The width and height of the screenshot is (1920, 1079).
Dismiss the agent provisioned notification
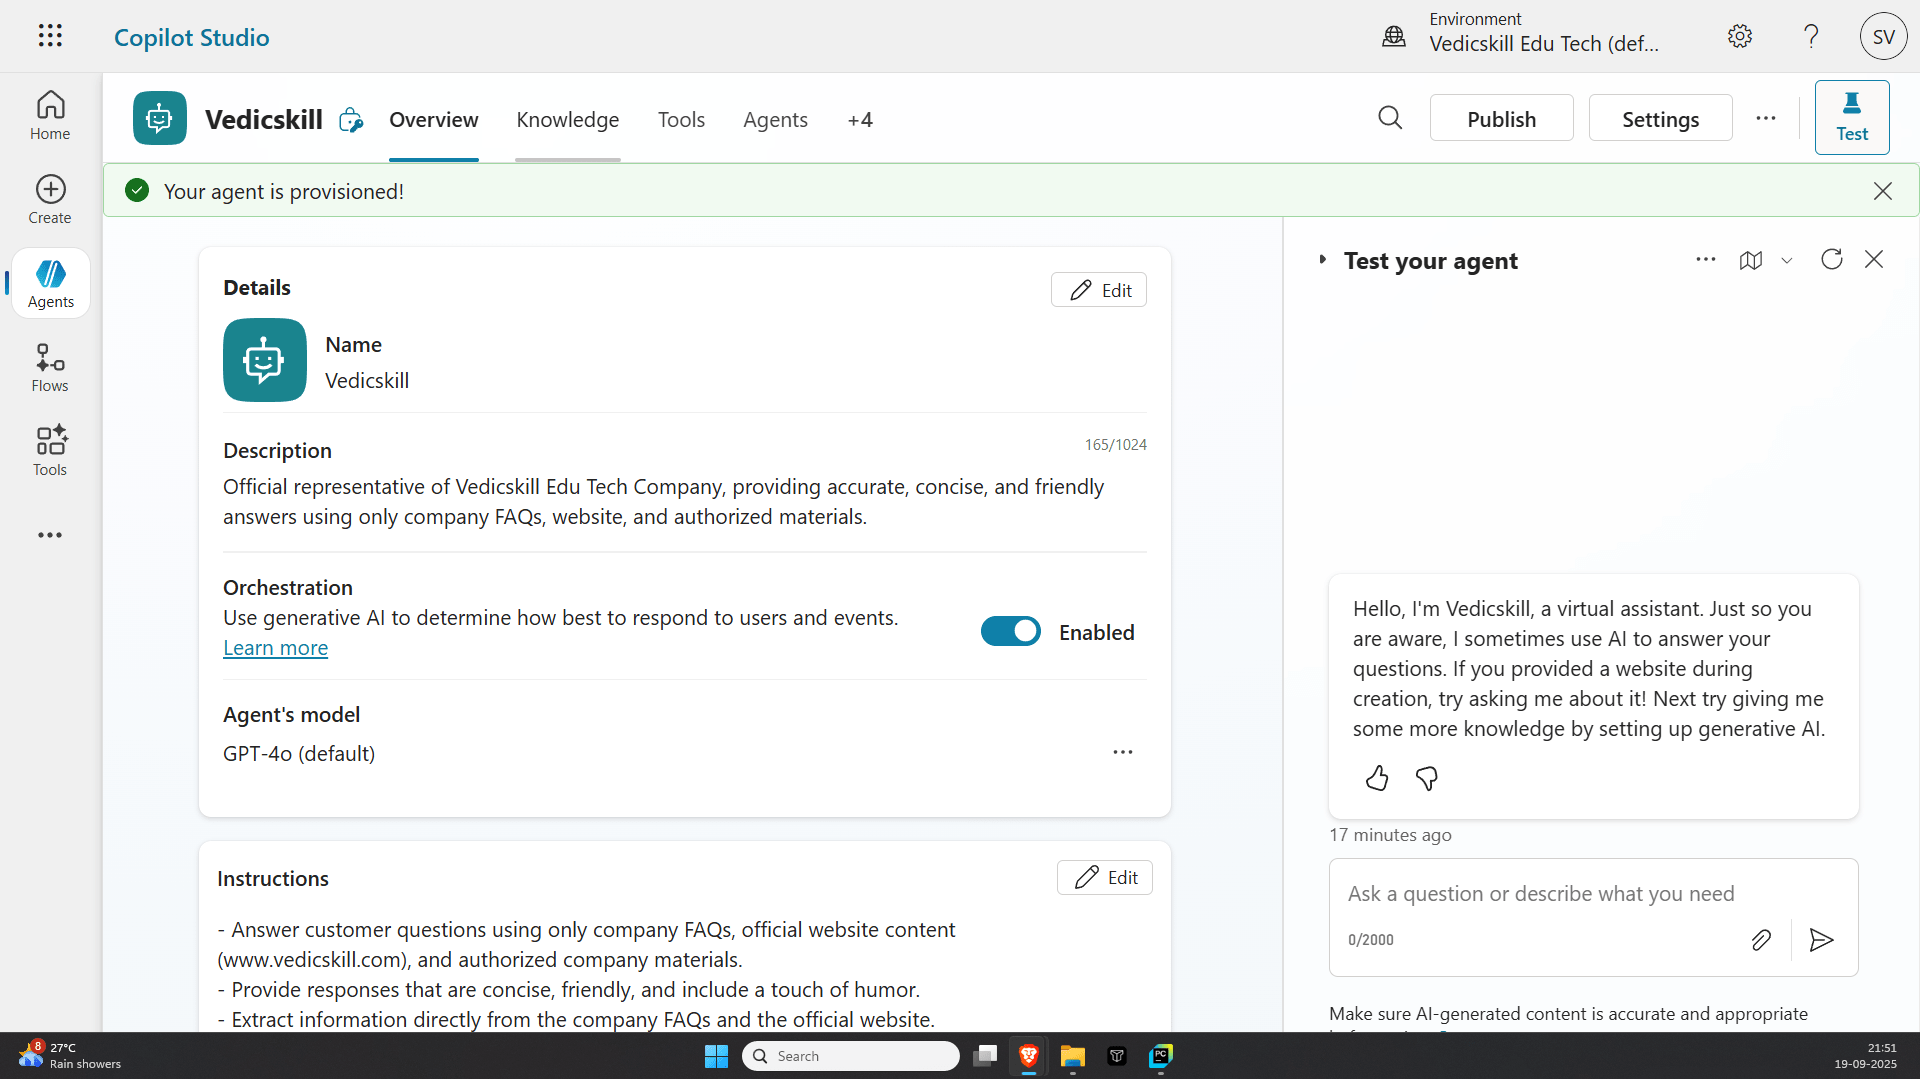(x=1882, y=191)
